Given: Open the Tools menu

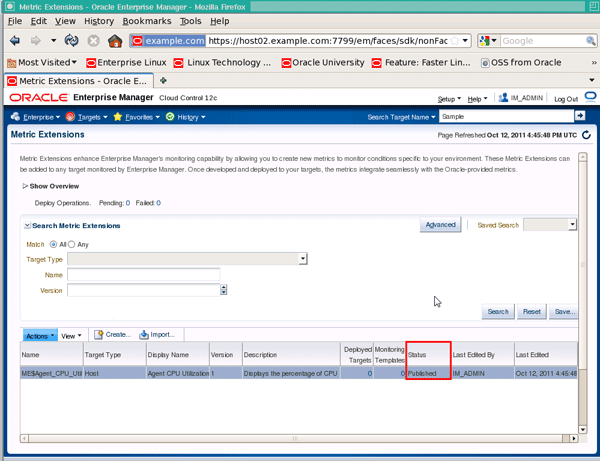Looking at the screenshot, I should pyautogui.click(x=191, y=21).
